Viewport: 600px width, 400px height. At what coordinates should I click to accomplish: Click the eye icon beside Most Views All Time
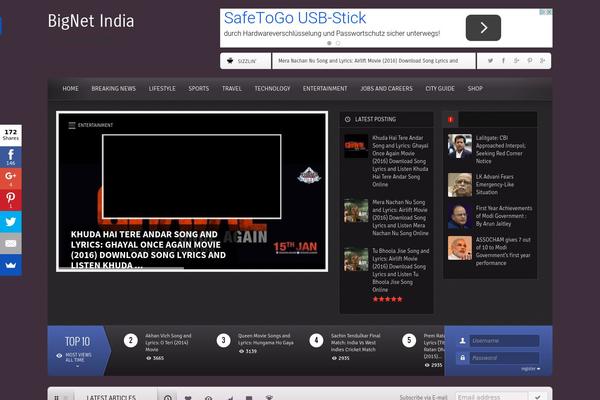pyautogui.click(x=59, y=356)
